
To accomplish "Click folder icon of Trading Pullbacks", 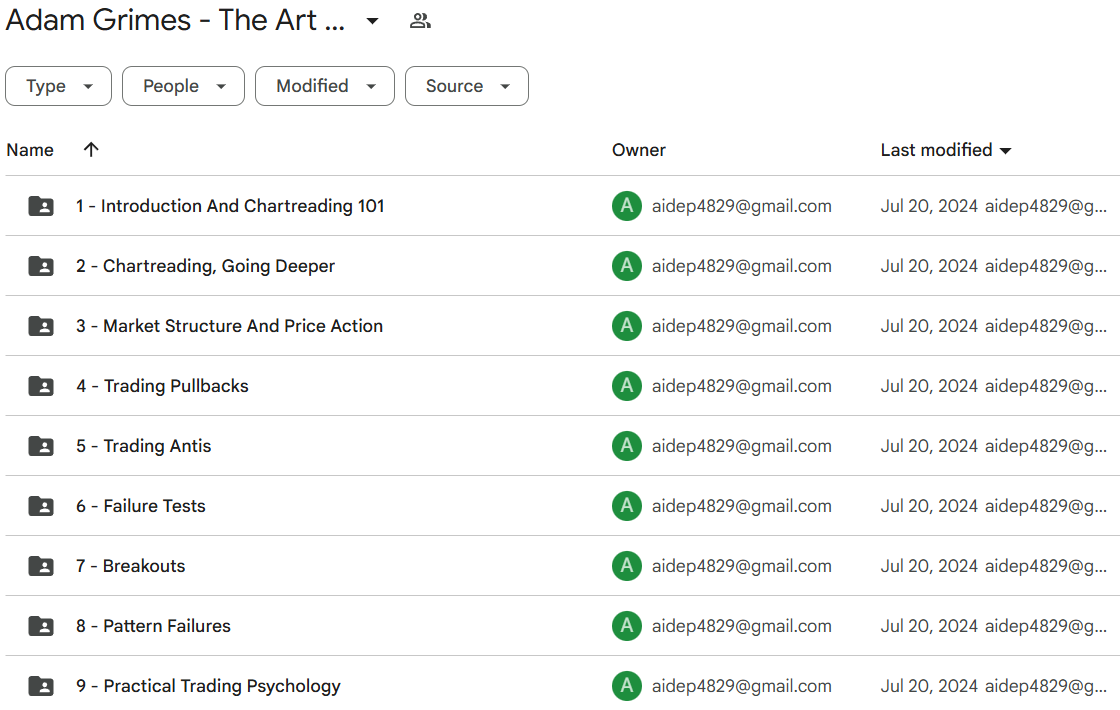I will click(41, 386).
